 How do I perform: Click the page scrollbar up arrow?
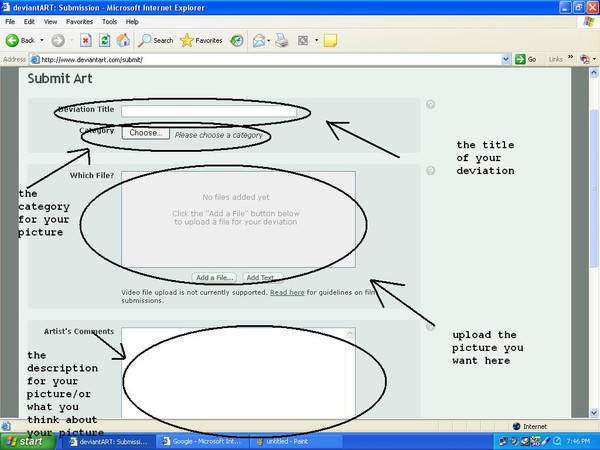[593, 72]
